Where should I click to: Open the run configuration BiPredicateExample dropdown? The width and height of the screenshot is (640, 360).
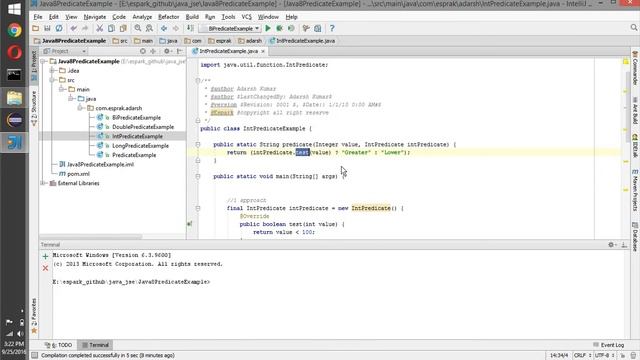pos(230,29)
